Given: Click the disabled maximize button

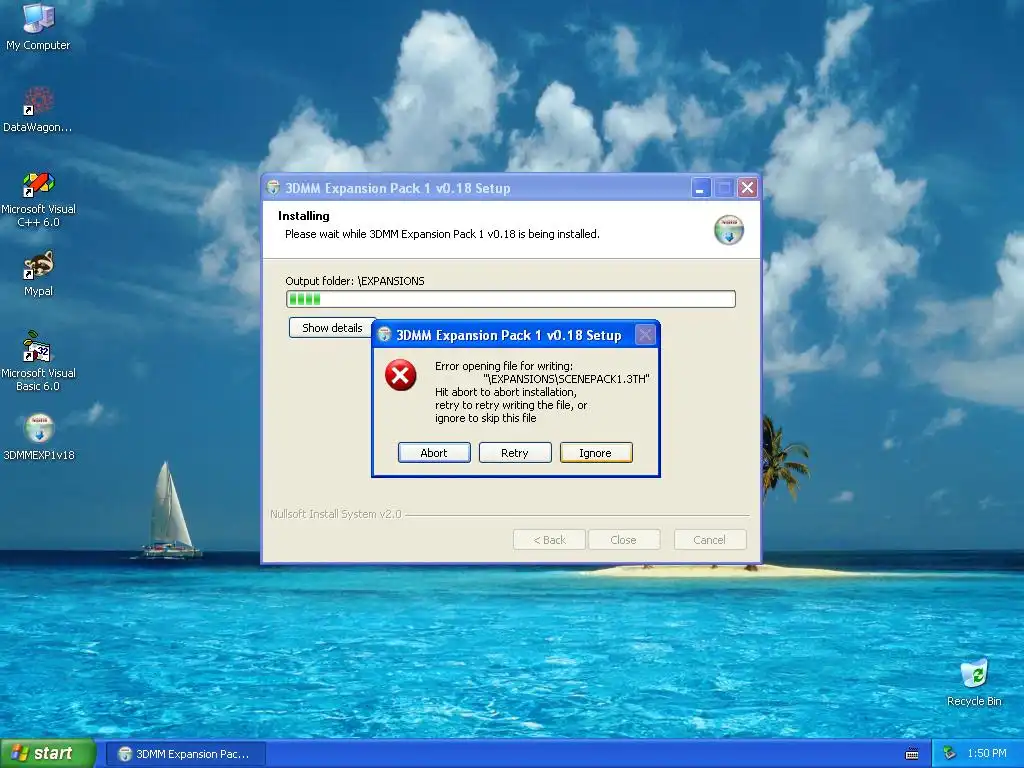Looking at the screenshot, I should coord(724,188).
